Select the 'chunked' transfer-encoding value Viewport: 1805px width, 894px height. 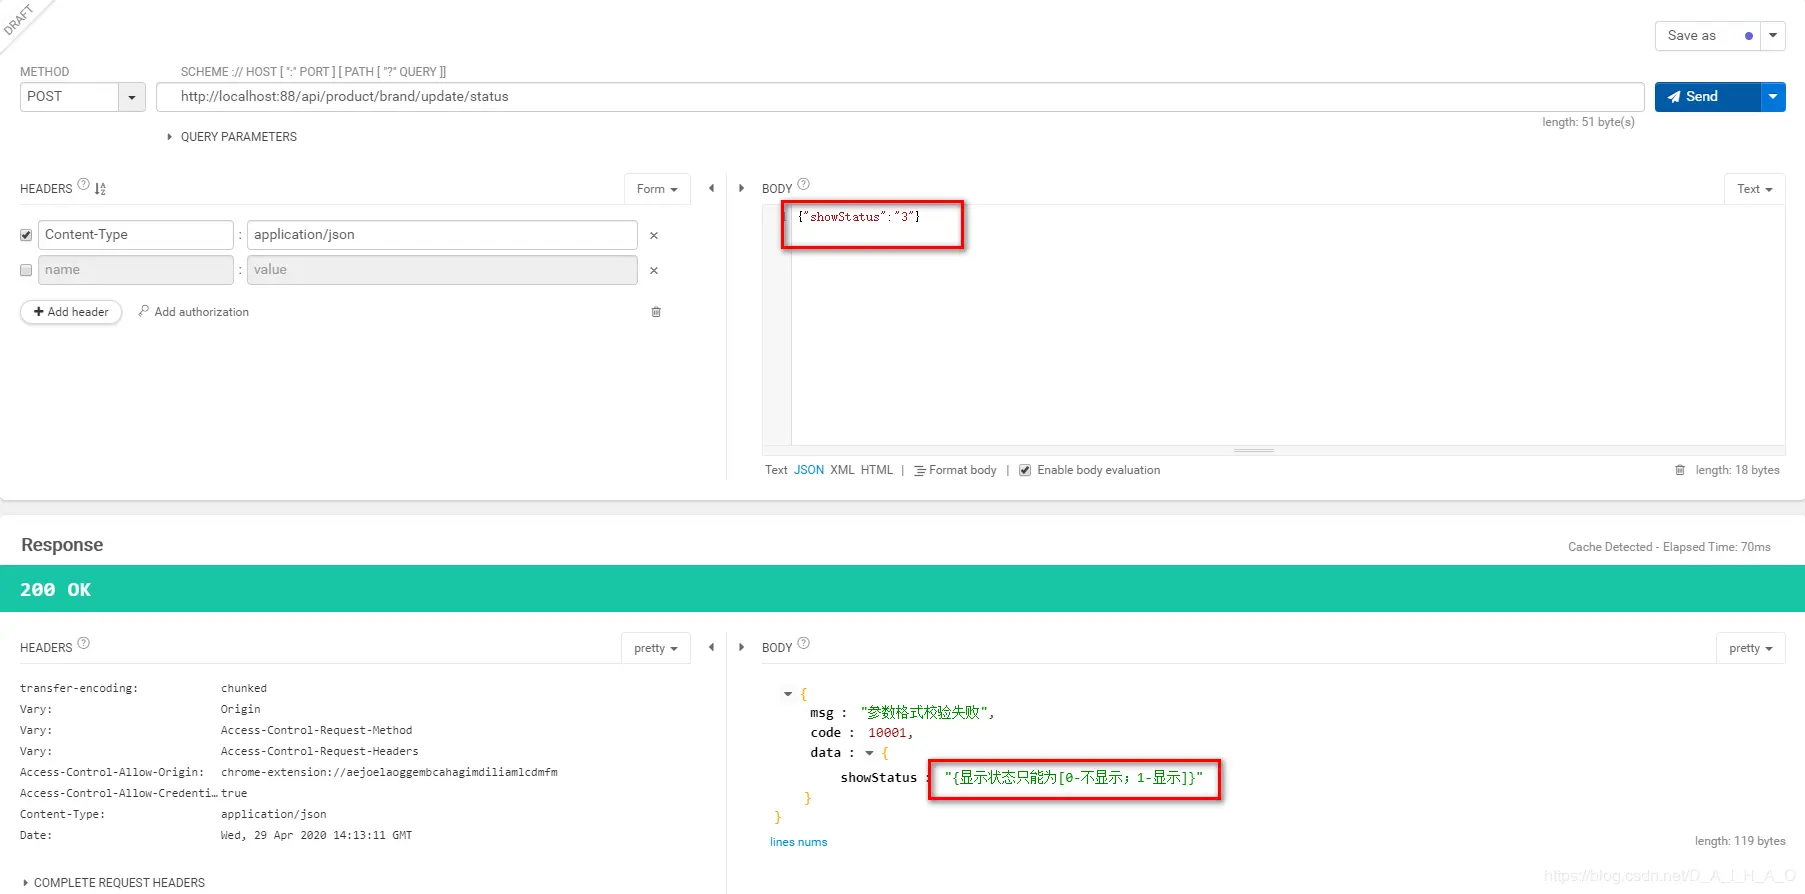pos(244,688)
